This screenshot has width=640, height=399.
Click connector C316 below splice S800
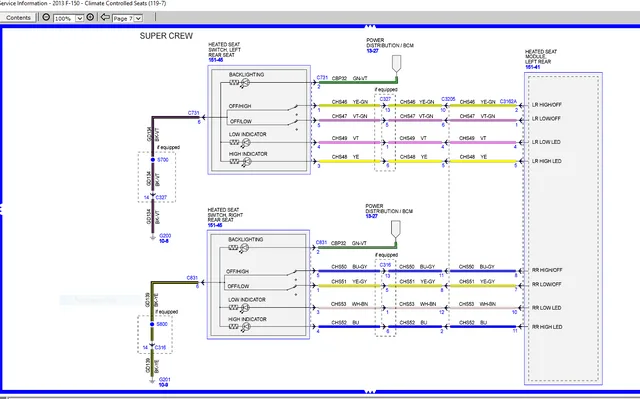(160, 348)
